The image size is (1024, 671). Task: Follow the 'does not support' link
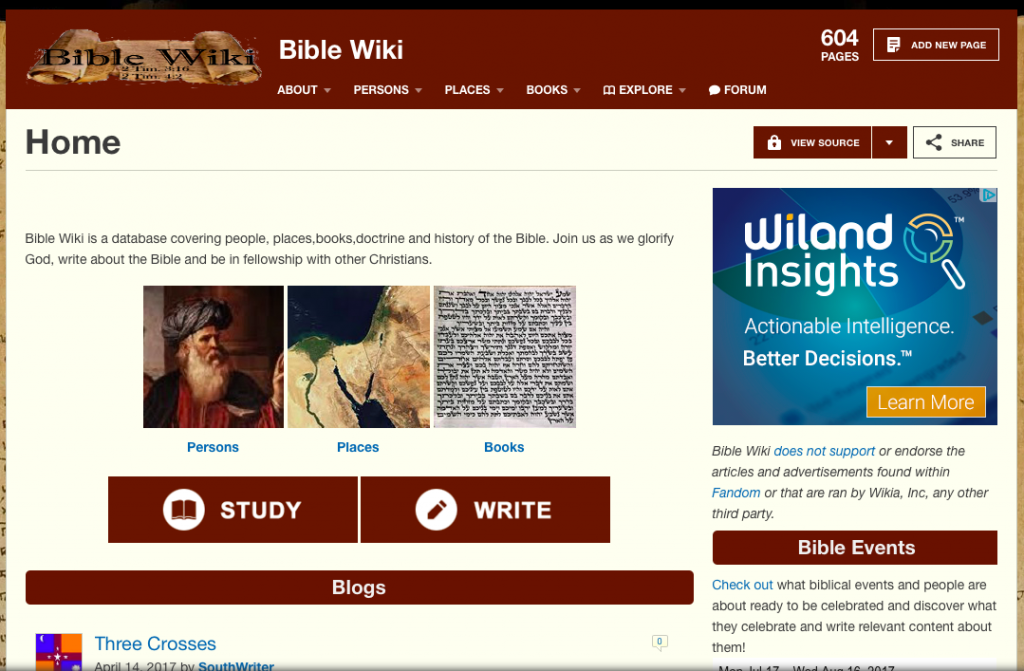[824, 451]
